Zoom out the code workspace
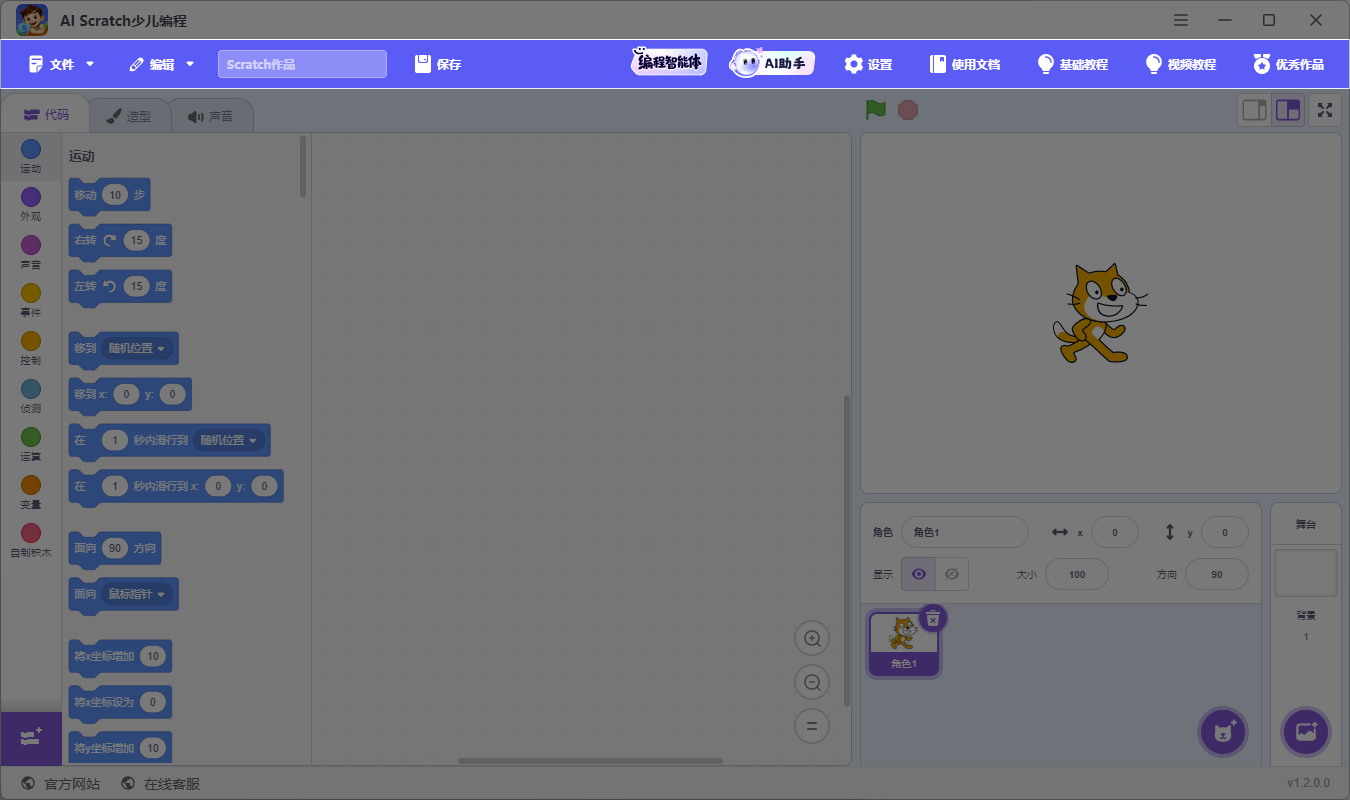 point(812,682)
